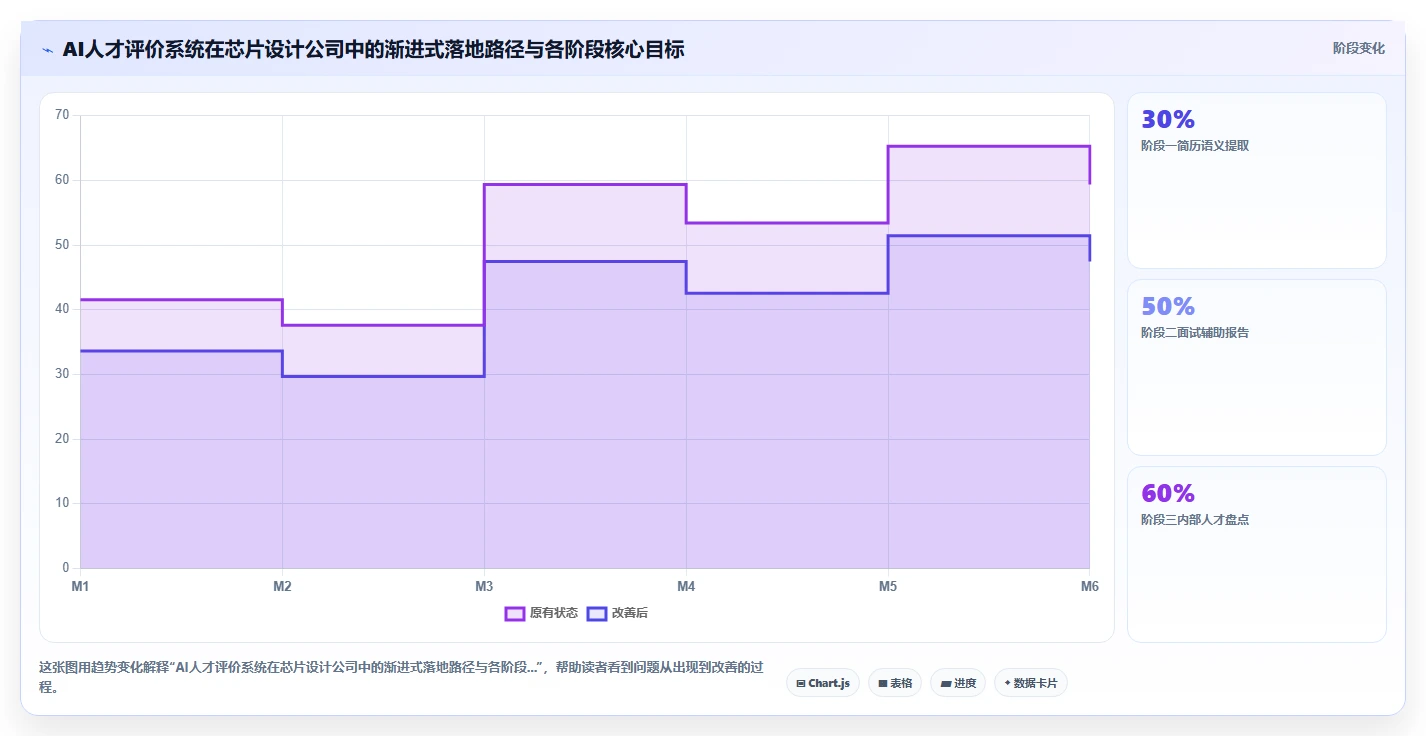Click the lightning icon beside the title
Image resolution: width=1426 pixels, height=736 pixels.
click(48, 50)
